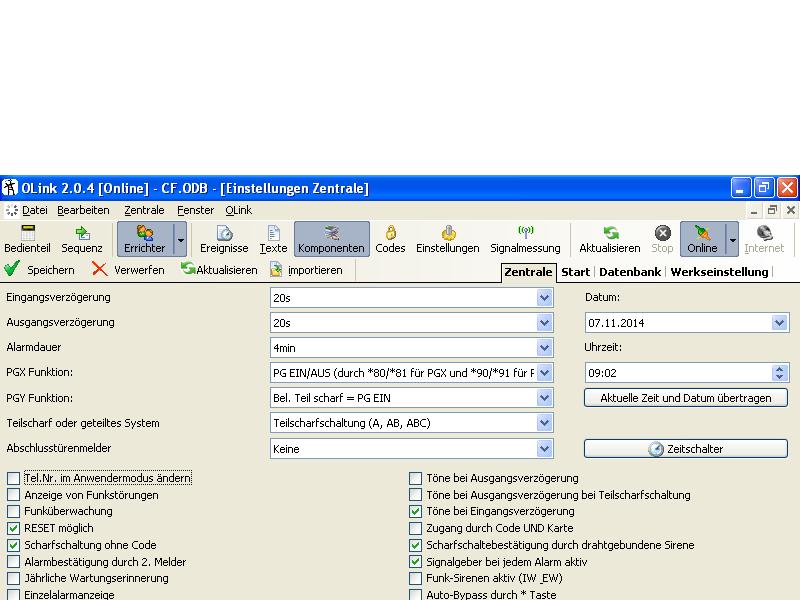This screenshot has height=600, width=800.
Task: Open the Bedienteil keypad tool
Action: click(27, 238)
